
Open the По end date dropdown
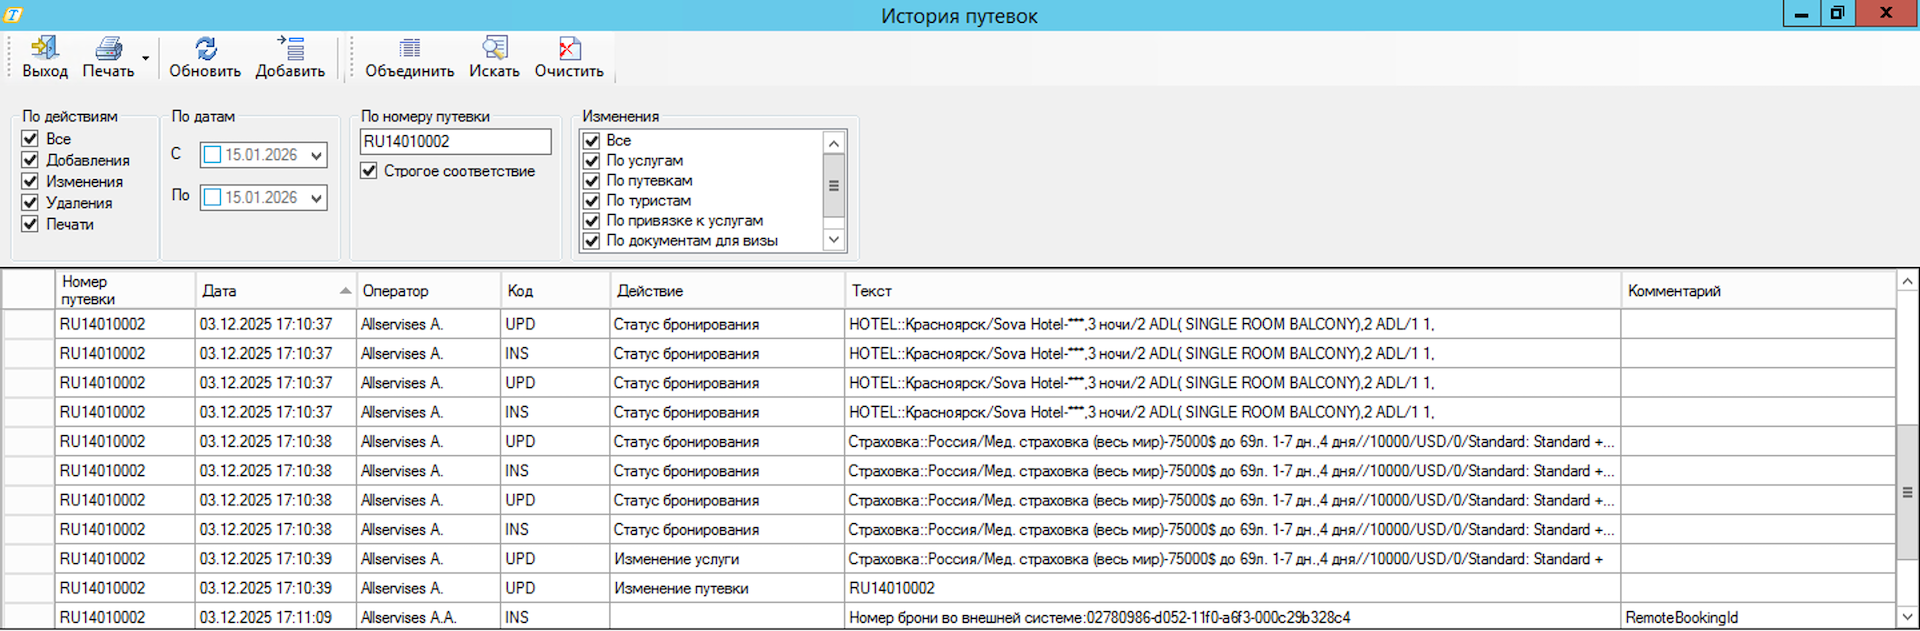click(316, 198)
